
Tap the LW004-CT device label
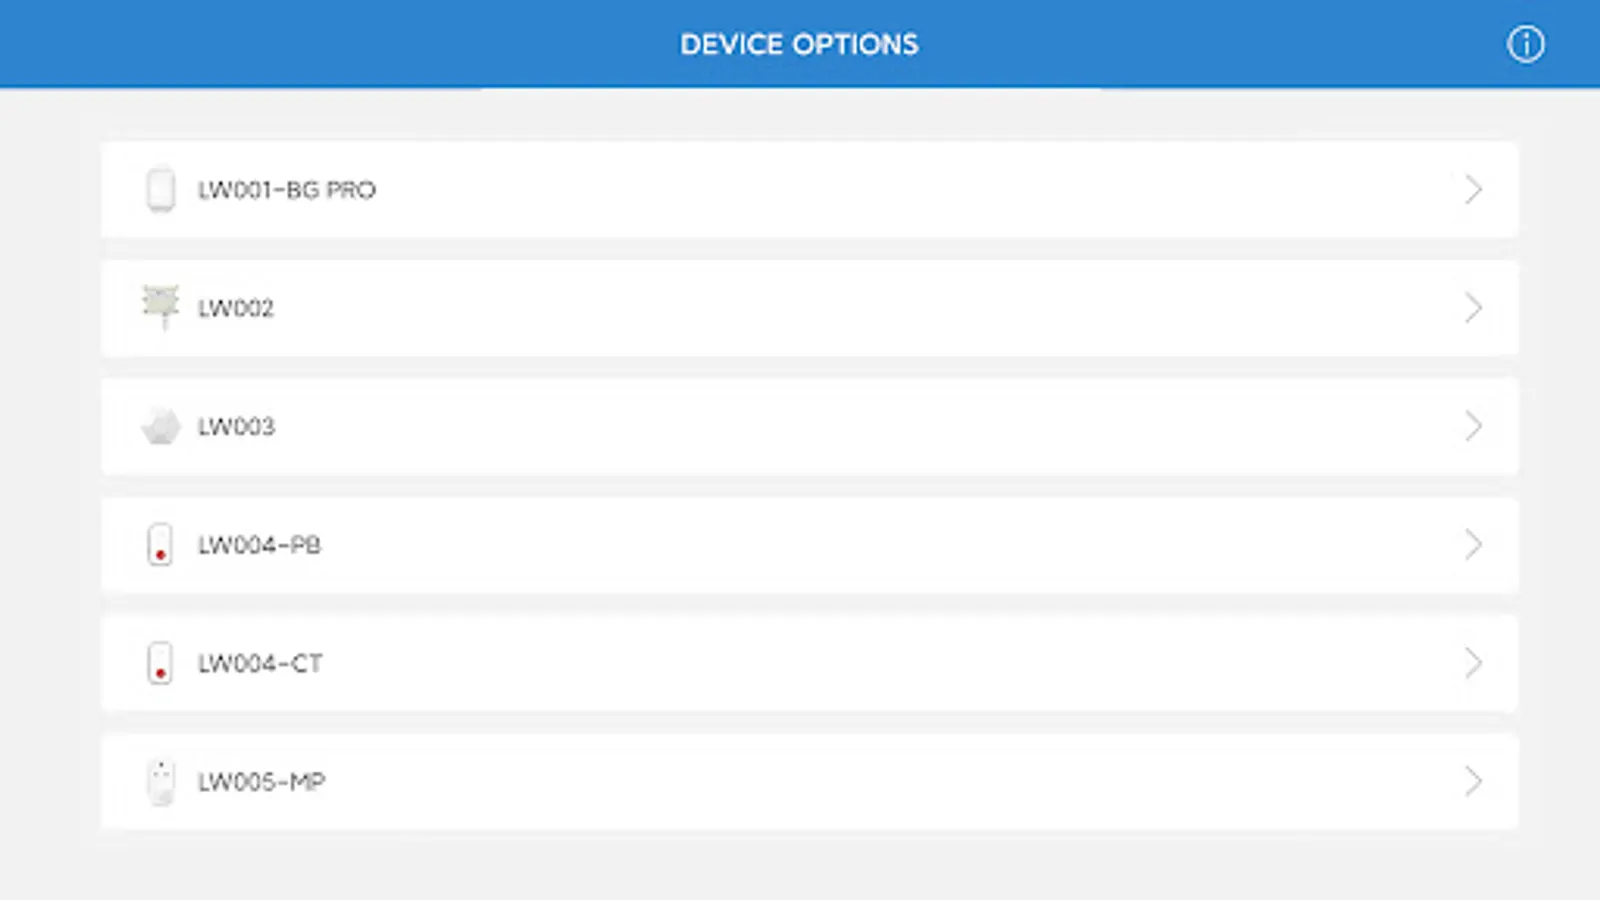260,663
